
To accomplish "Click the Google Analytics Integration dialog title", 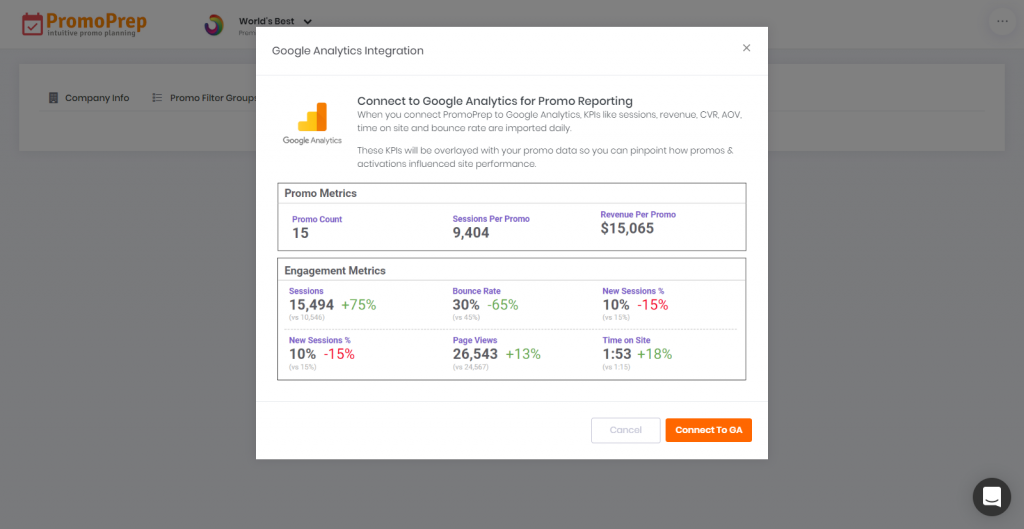I will tap(347, 50).
